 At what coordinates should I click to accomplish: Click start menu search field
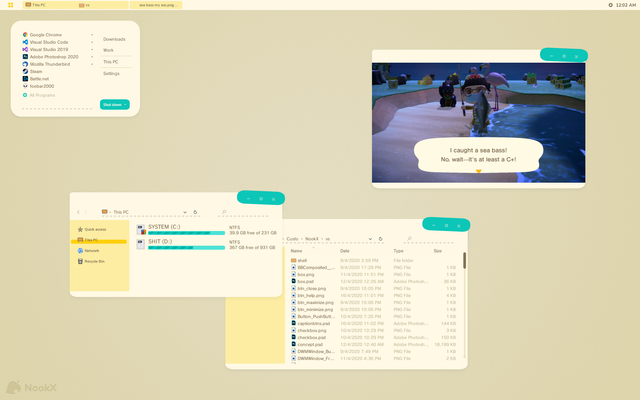tap(57, 106)
